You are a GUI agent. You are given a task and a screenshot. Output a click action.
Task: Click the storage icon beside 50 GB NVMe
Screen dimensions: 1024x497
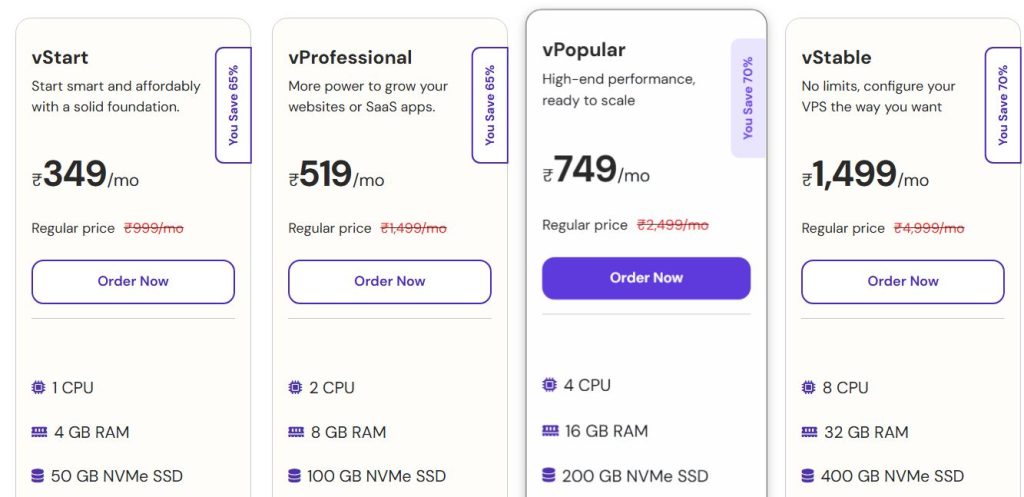[39, 476]
